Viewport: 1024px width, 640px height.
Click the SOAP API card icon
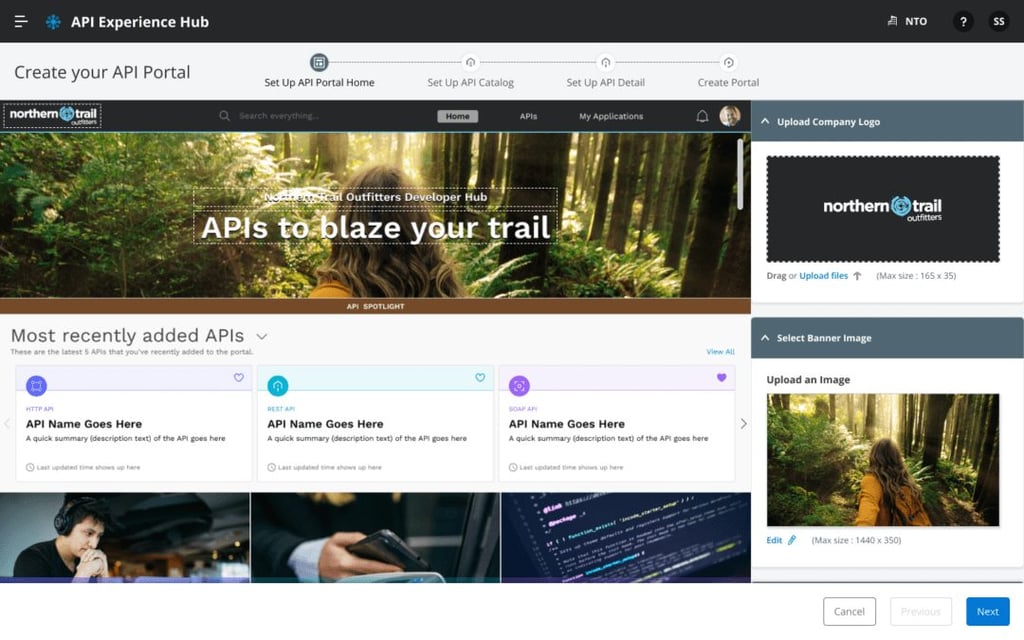point(519,386)
